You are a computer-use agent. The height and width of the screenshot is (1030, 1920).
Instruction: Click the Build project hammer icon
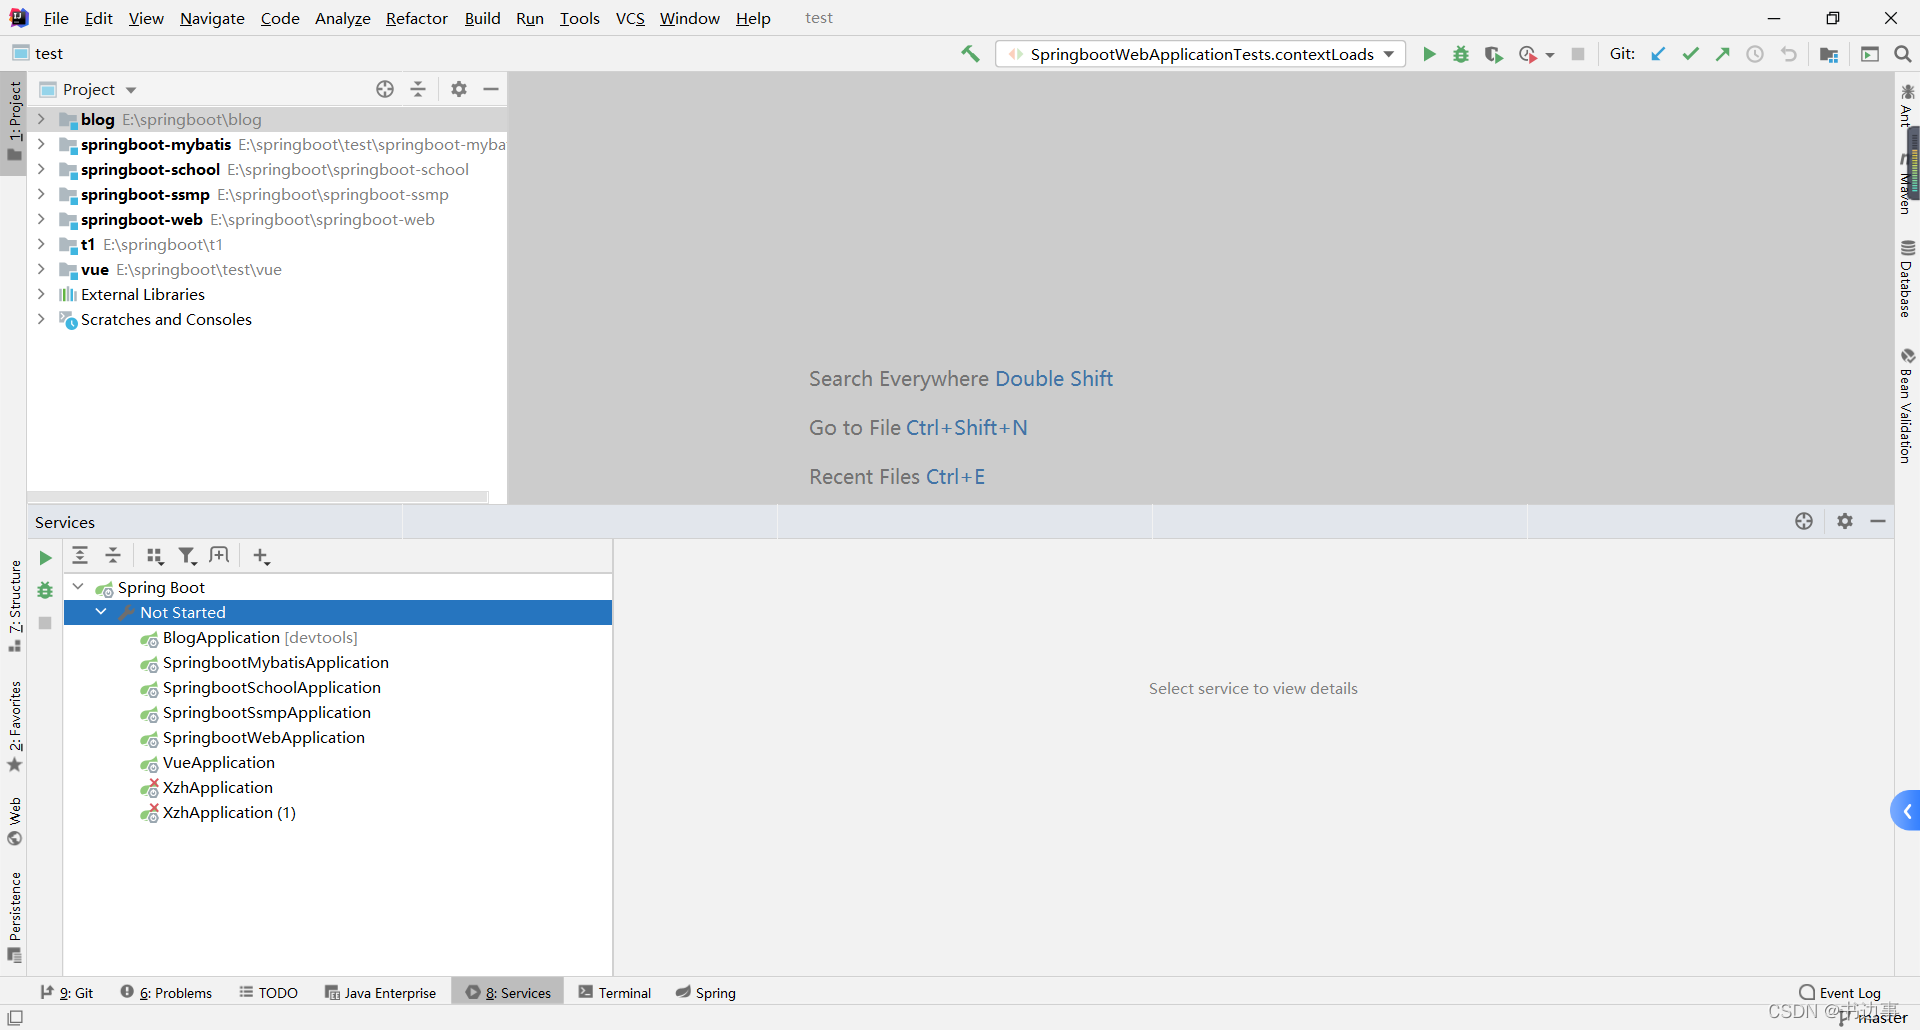click(x=970, y=54)
